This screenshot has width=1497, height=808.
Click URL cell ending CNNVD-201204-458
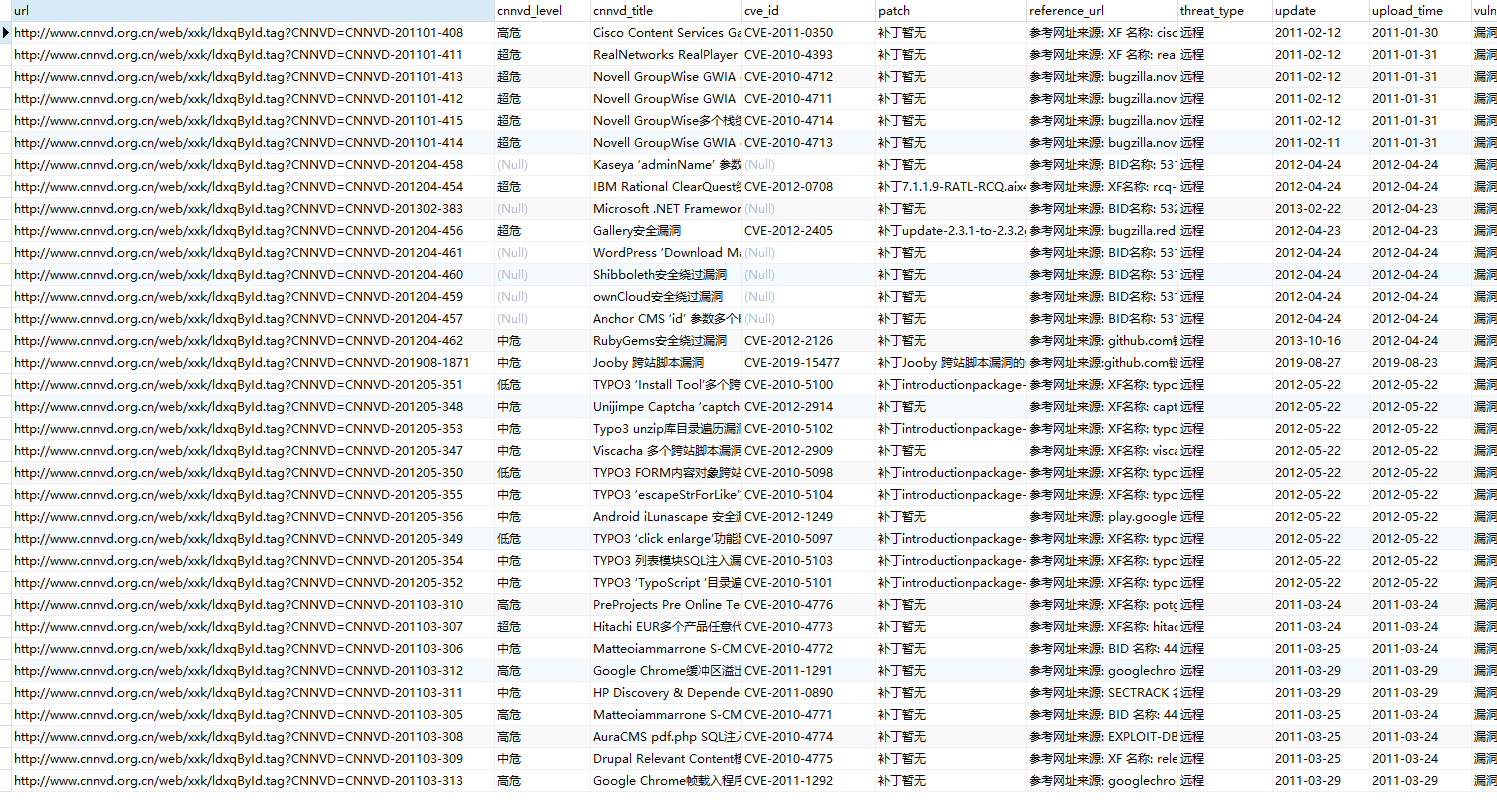click(253, 165)
